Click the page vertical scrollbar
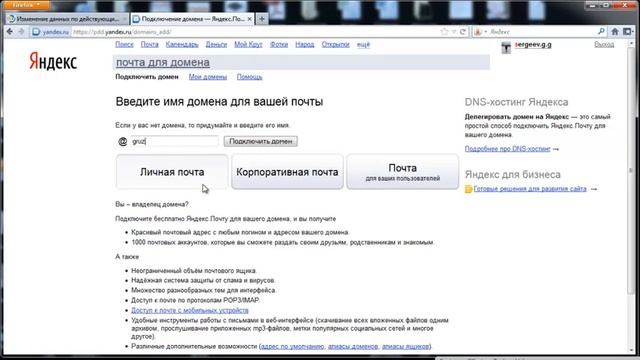This screenshot has height=360, width=640. tap(631, 171)
